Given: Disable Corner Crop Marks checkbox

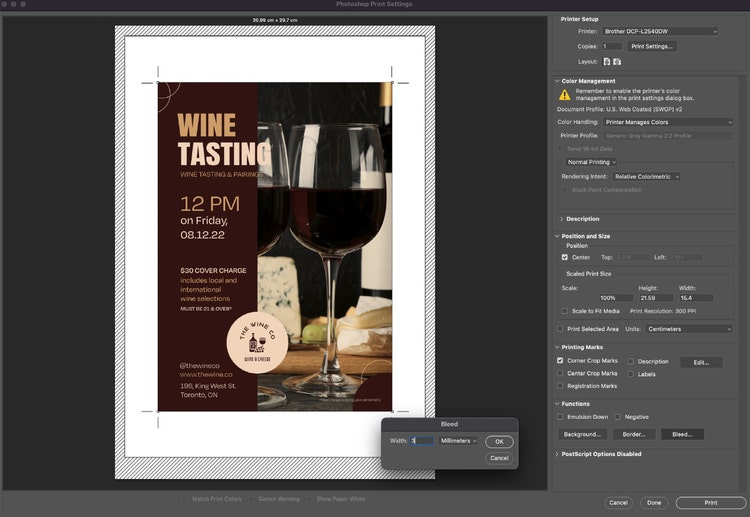Looking at the screenshot, I should click(x=561, y=360).
